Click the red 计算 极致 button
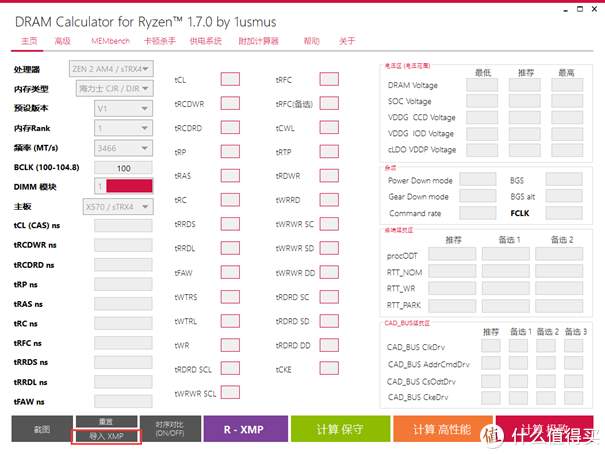Image resolution: width=605 pixels, height=454 pixels. coord(544,429)
